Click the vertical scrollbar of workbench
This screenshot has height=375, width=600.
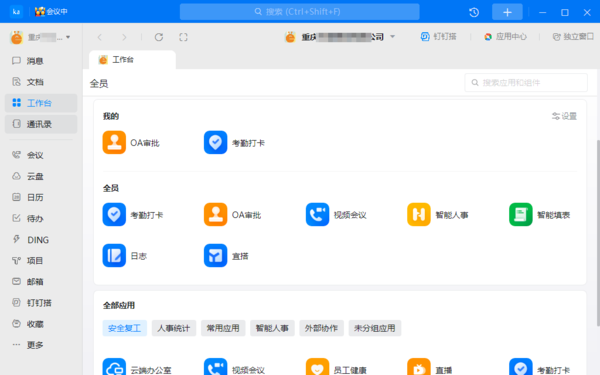coord(598,233)
